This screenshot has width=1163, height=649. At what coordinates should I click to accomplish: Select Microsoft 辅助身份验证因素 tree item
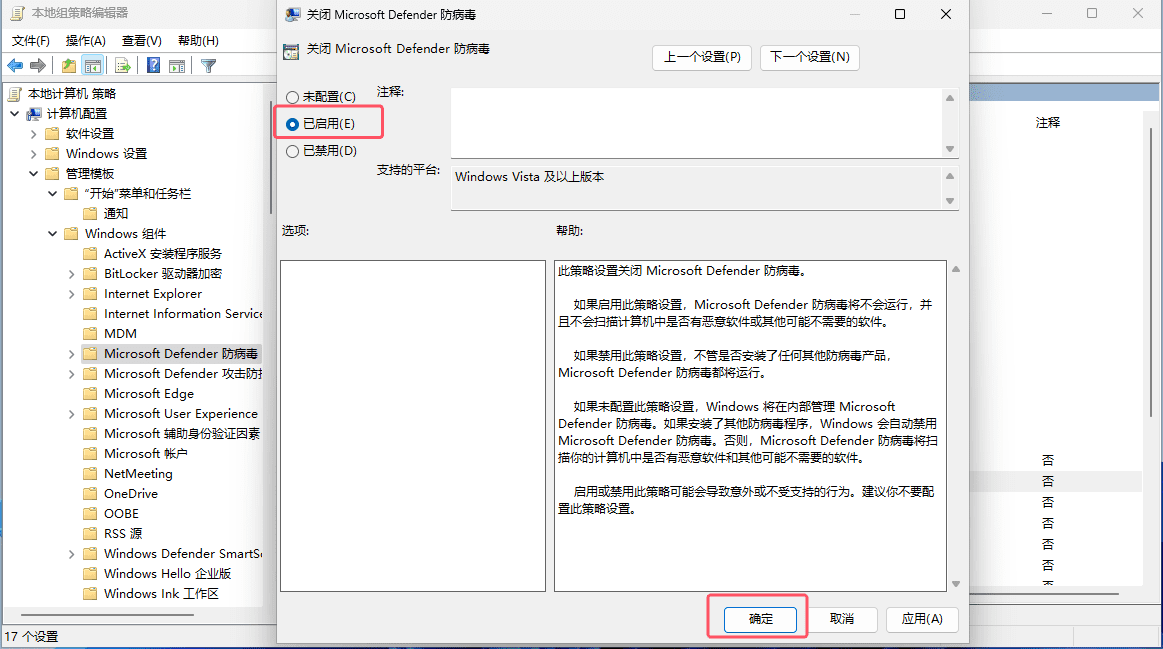182,434
